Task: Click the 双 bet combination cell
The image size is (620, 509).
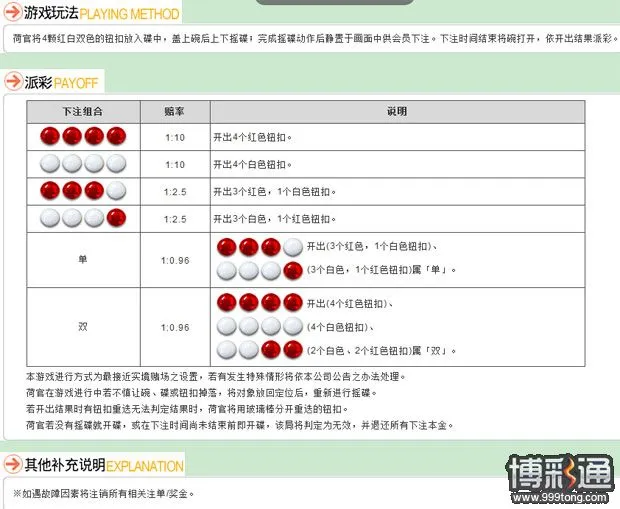Action: coord(83,327)
